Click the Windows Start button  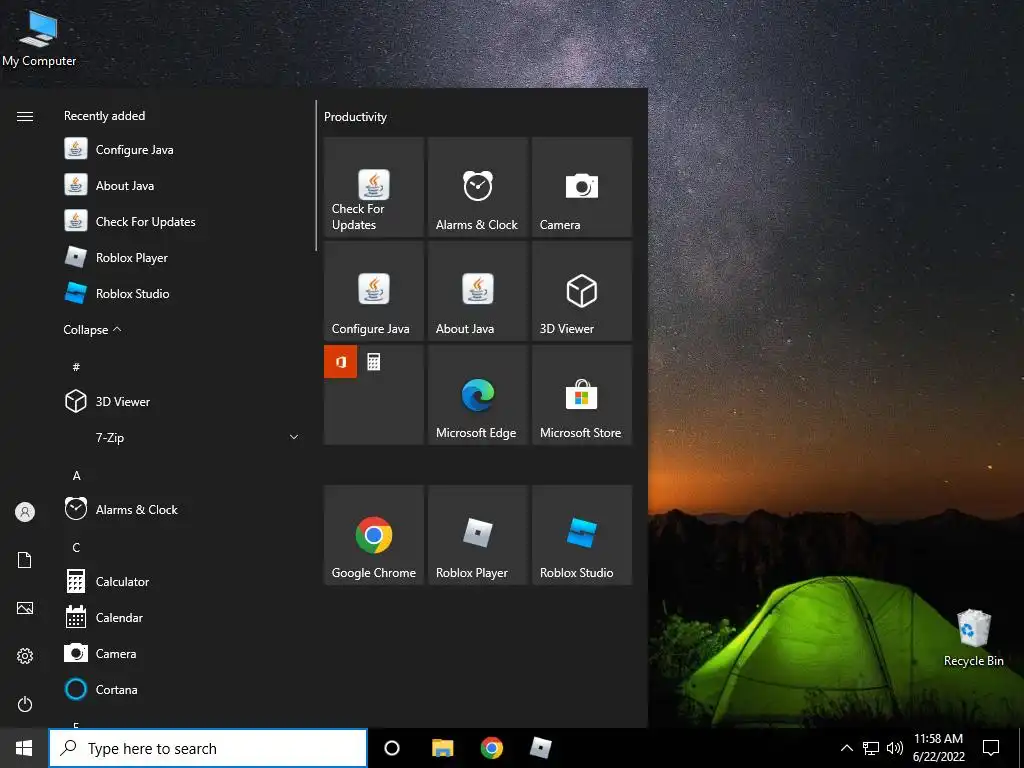24,748
